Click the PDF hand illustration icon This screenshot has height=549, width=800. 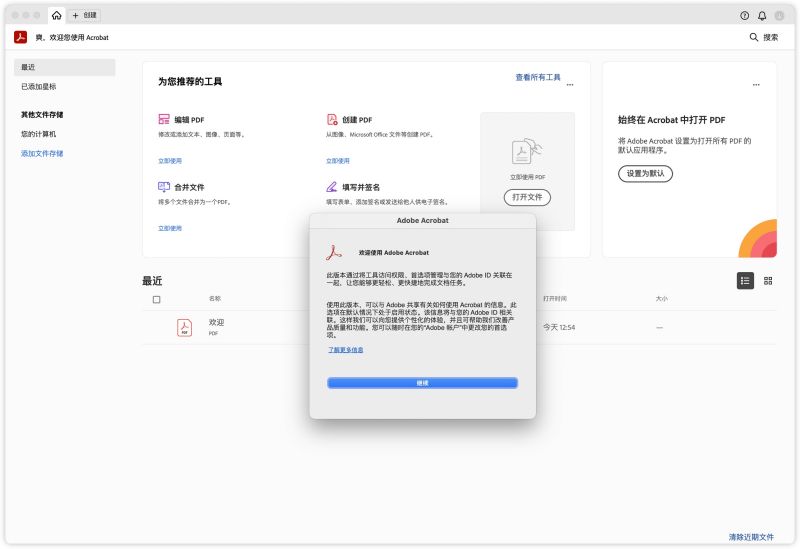coord(527,151)
